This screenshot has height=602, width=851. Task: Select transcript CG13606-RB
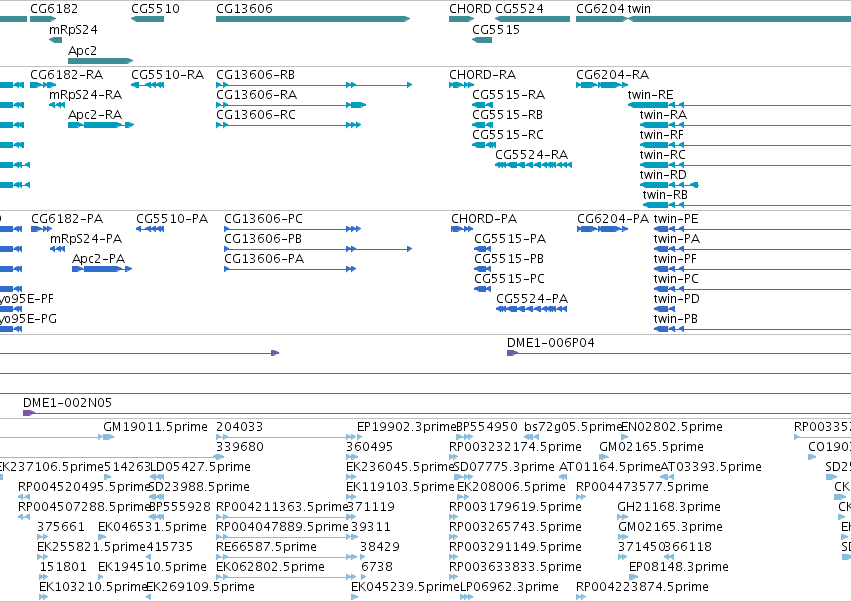click(x=256, y=75)
